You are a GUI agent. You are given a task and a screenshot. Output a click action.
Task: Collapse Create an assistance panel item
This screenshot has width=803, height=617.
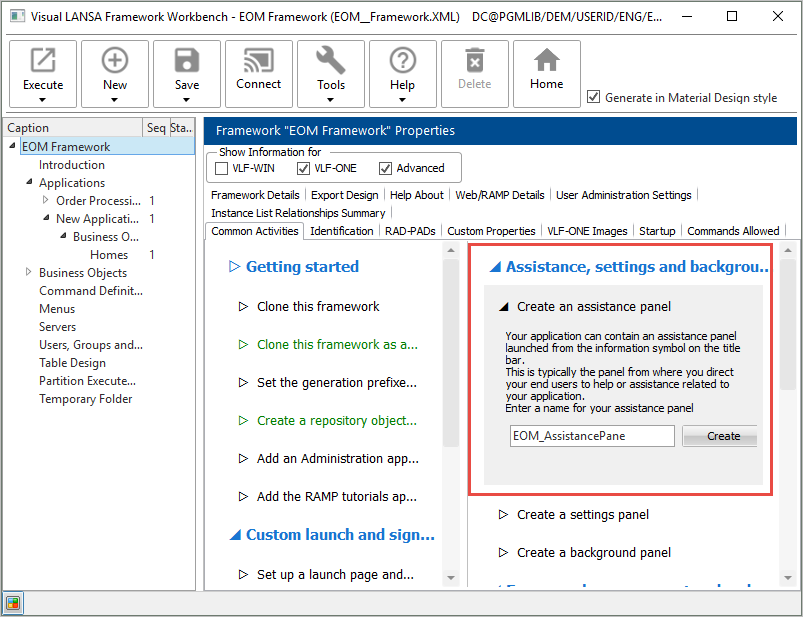[503, 307]
